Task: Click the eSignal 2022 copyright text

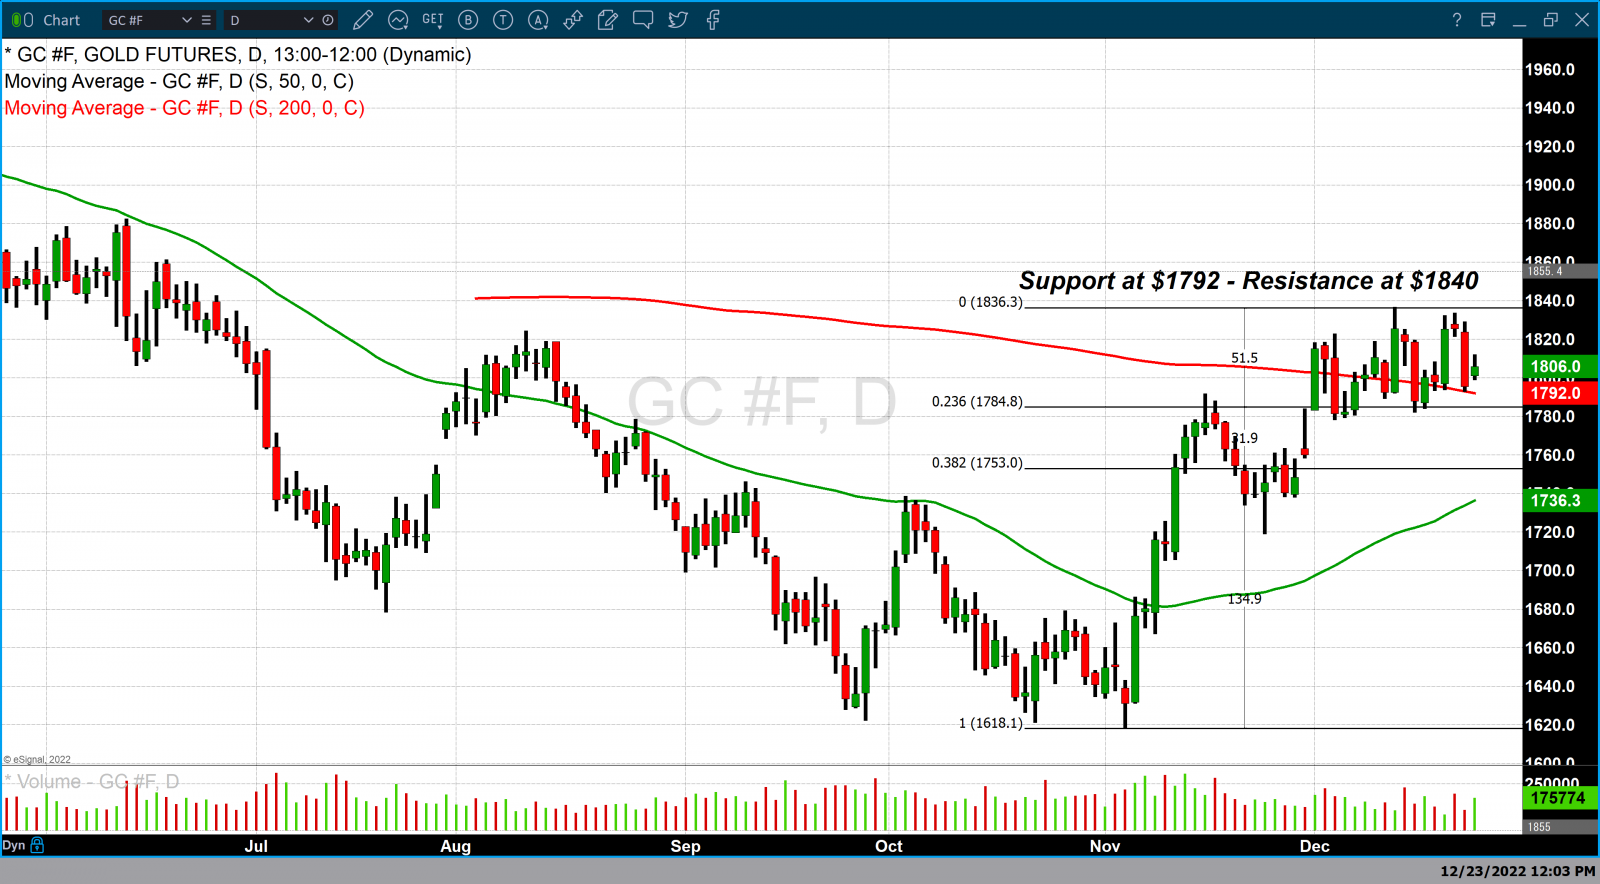Action: click(37, 760)
